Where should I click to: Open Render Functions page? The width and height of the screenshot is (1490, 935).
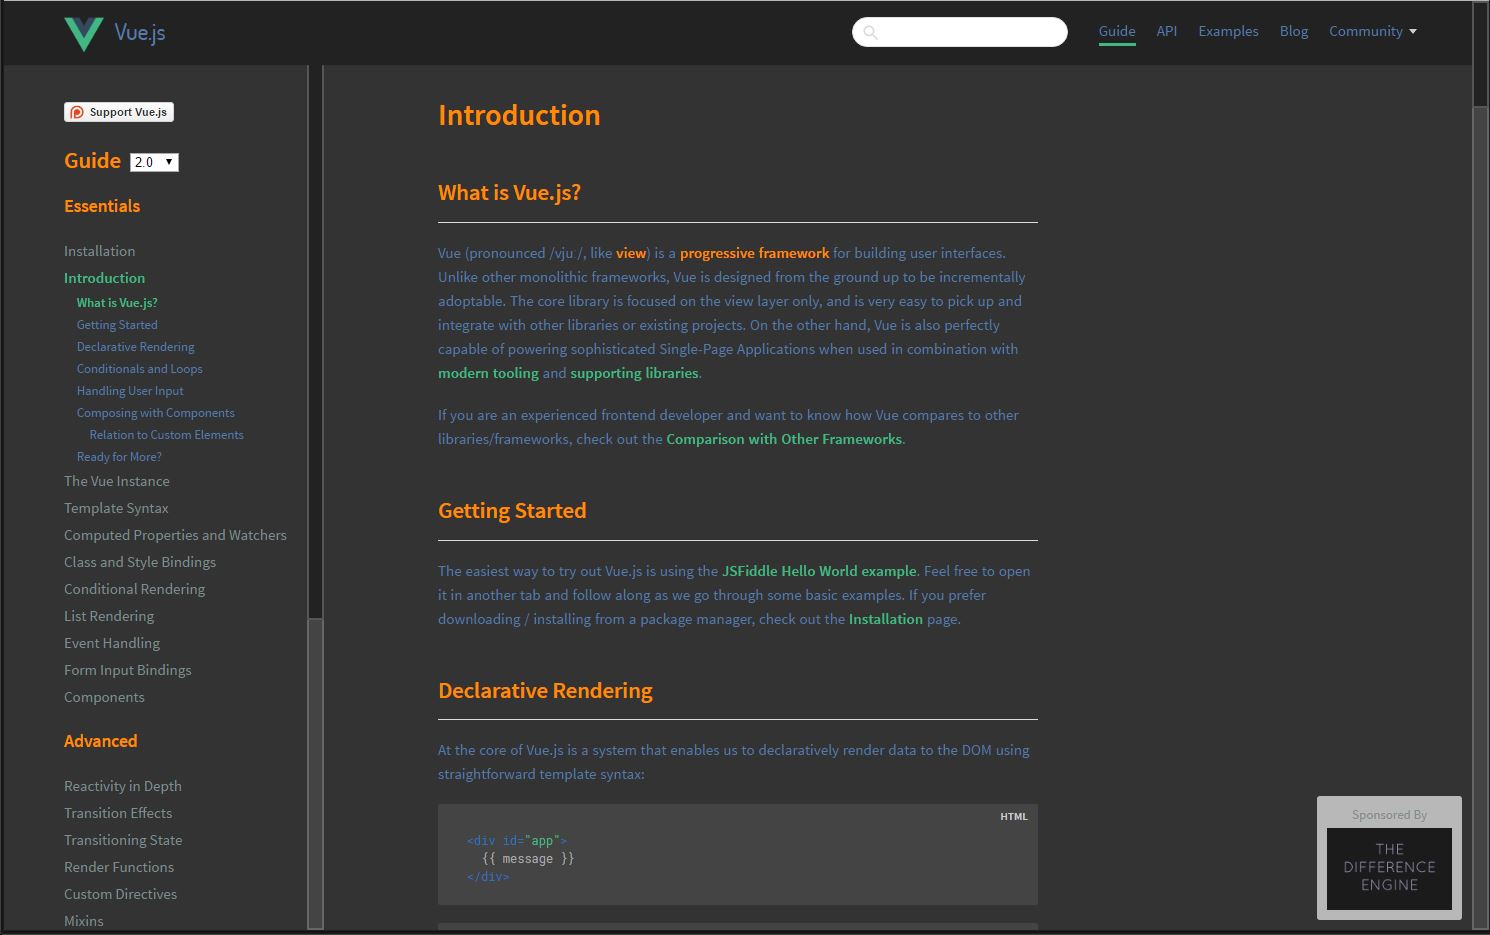click(119, 867)
